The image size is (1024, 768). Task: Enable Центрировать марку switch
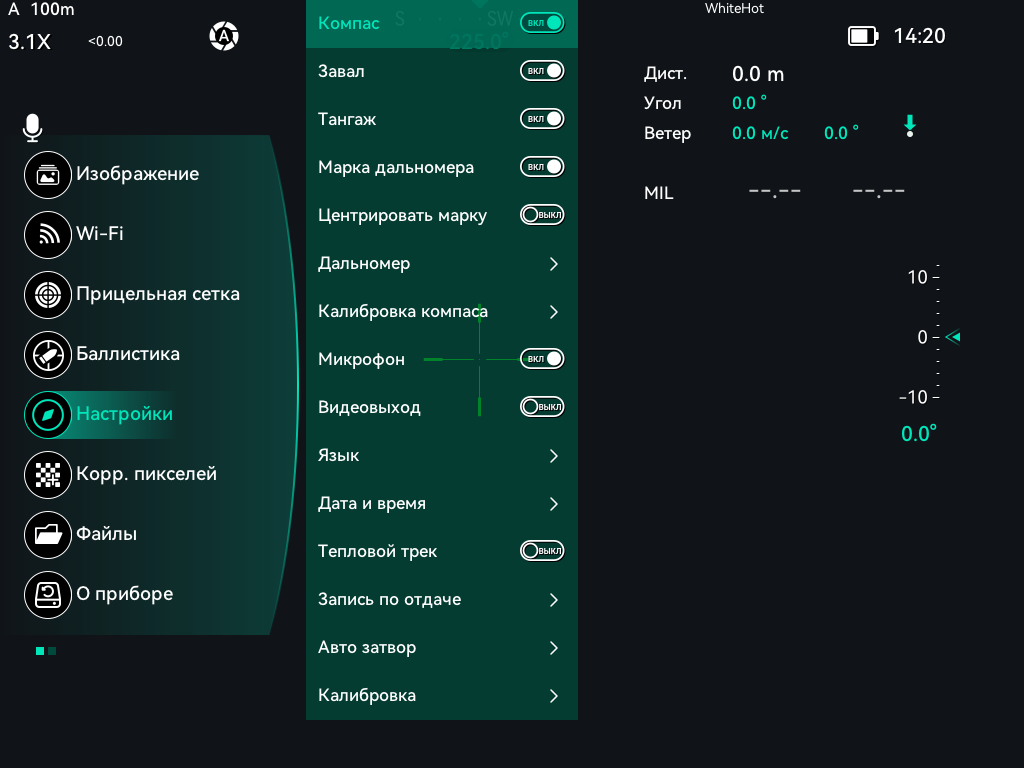coord(542,215)
